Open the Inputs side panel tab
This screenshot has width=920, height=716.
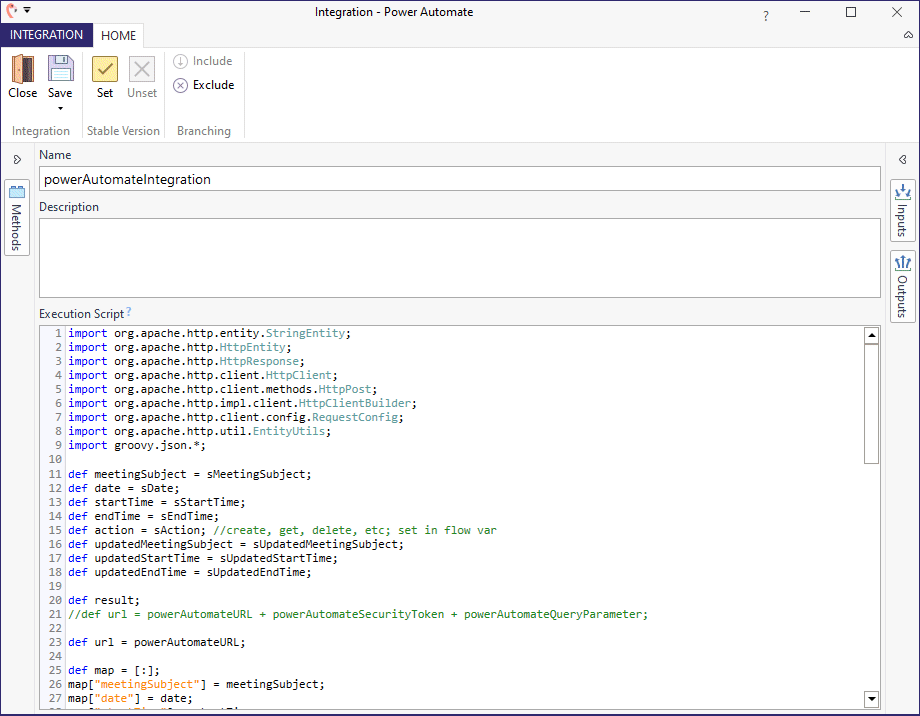902,211
